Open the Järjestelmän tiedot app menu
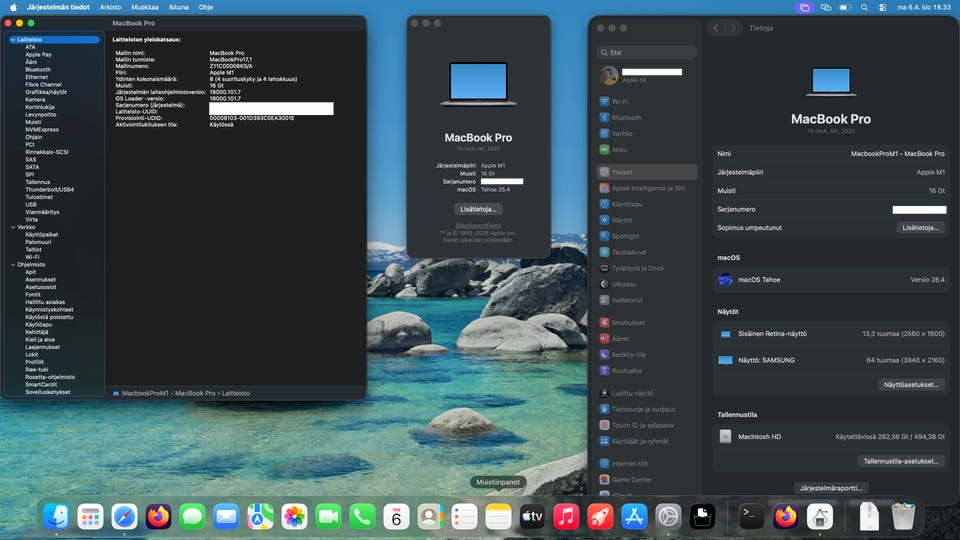Viewport: 960px width, 540px height. [58, 7]
